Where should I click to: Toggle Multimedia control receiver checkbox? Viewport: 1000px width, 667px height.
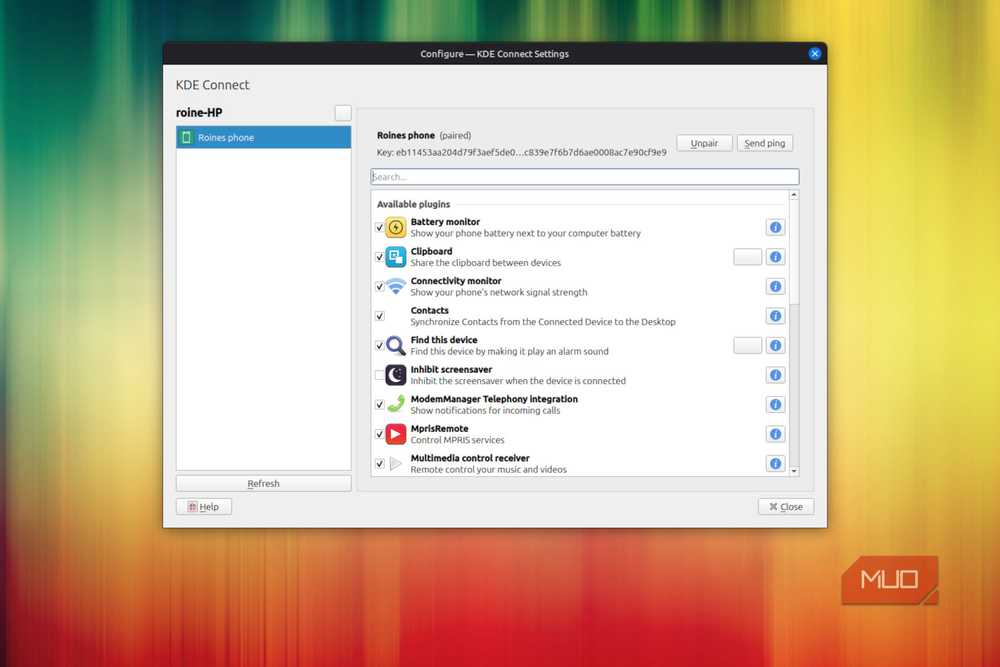(379, 464)
